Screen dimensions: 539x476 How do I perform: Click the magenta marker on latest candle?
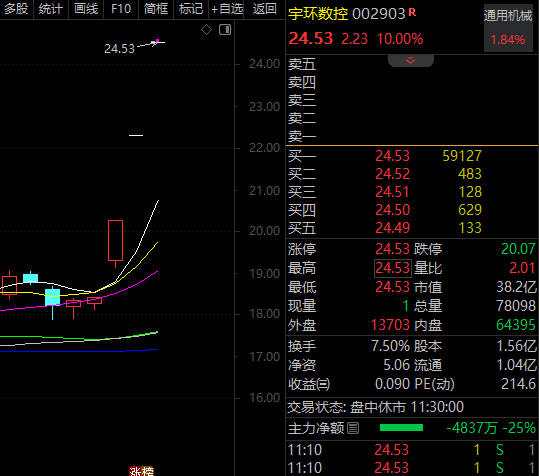pyautogui.click(x=157, y=41)
